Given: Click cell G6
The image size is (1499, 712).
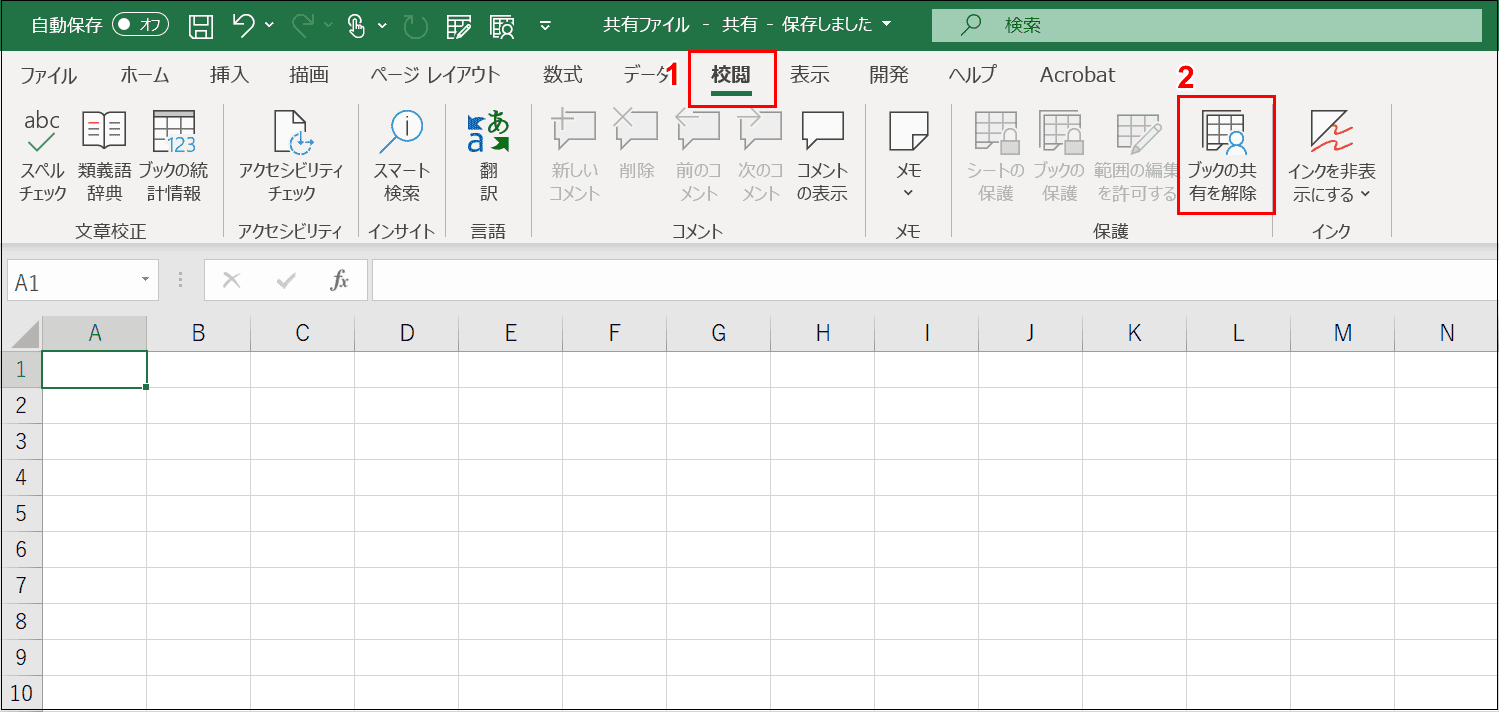Looking at the screenshot, I should click(719, 549).
